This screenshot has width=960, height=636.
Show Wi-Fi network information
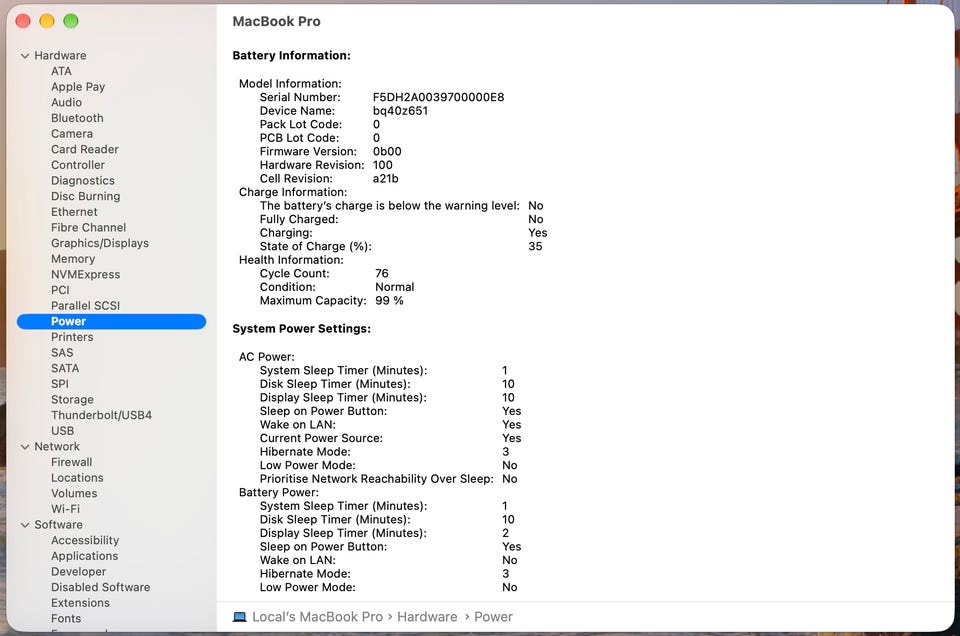(x=66, y=509)
